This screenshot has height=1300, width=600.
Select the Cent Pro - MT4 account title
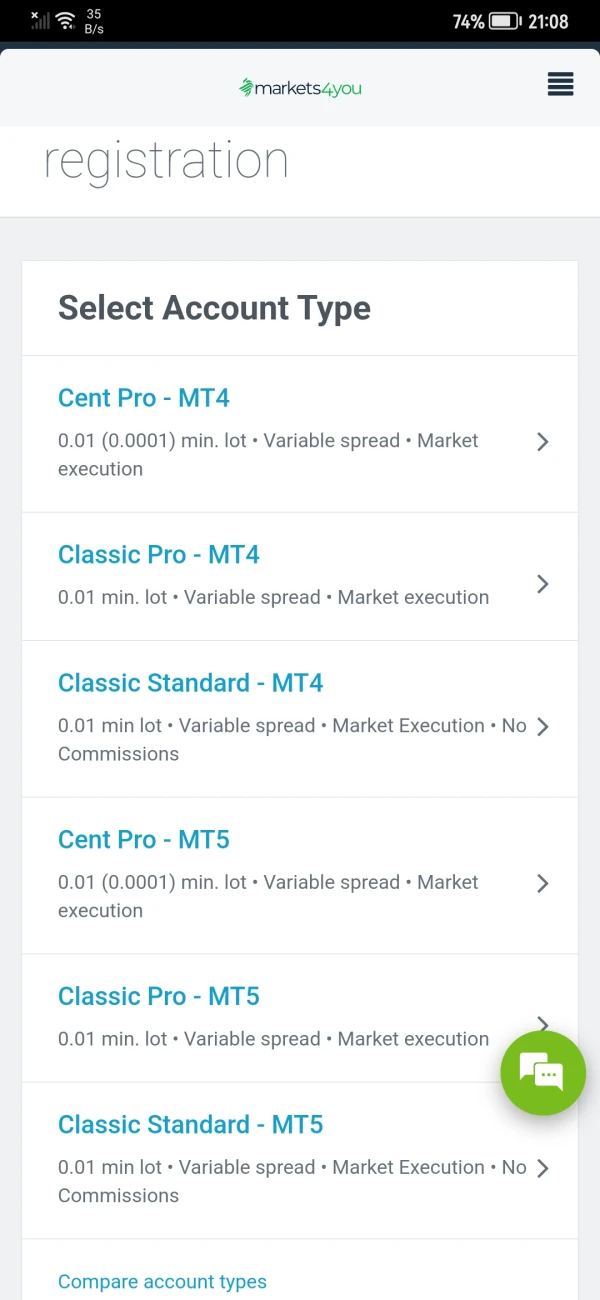pos(144,398)
